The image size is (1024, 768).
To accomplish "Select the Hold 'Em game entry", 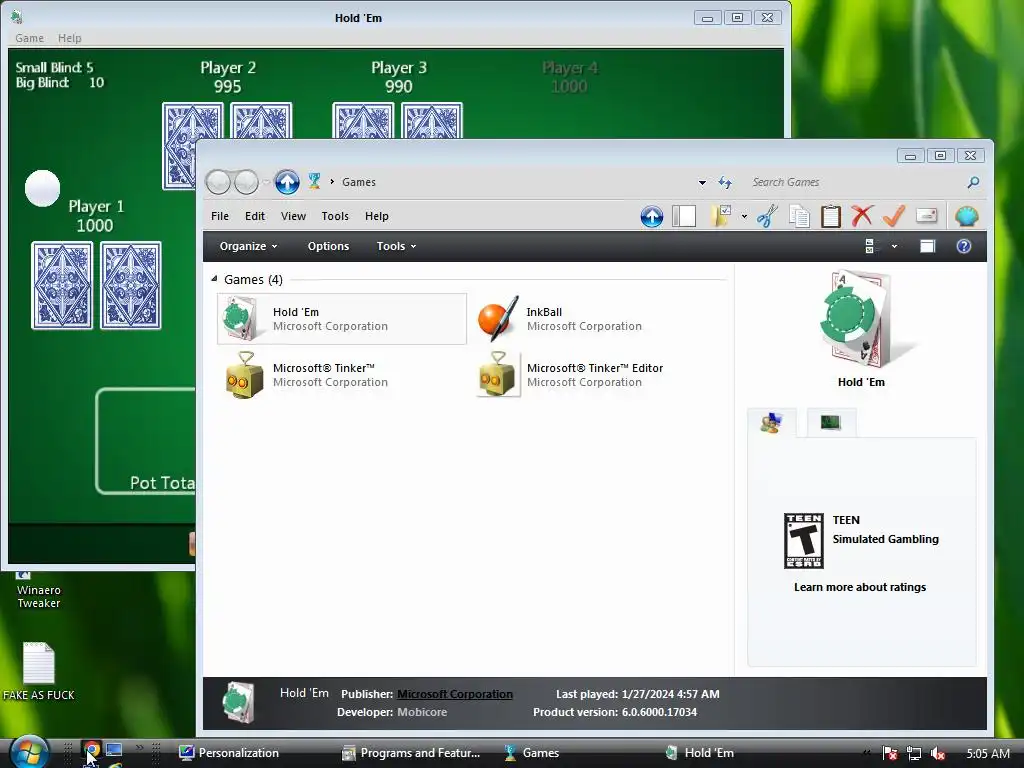I will point(342,319).
